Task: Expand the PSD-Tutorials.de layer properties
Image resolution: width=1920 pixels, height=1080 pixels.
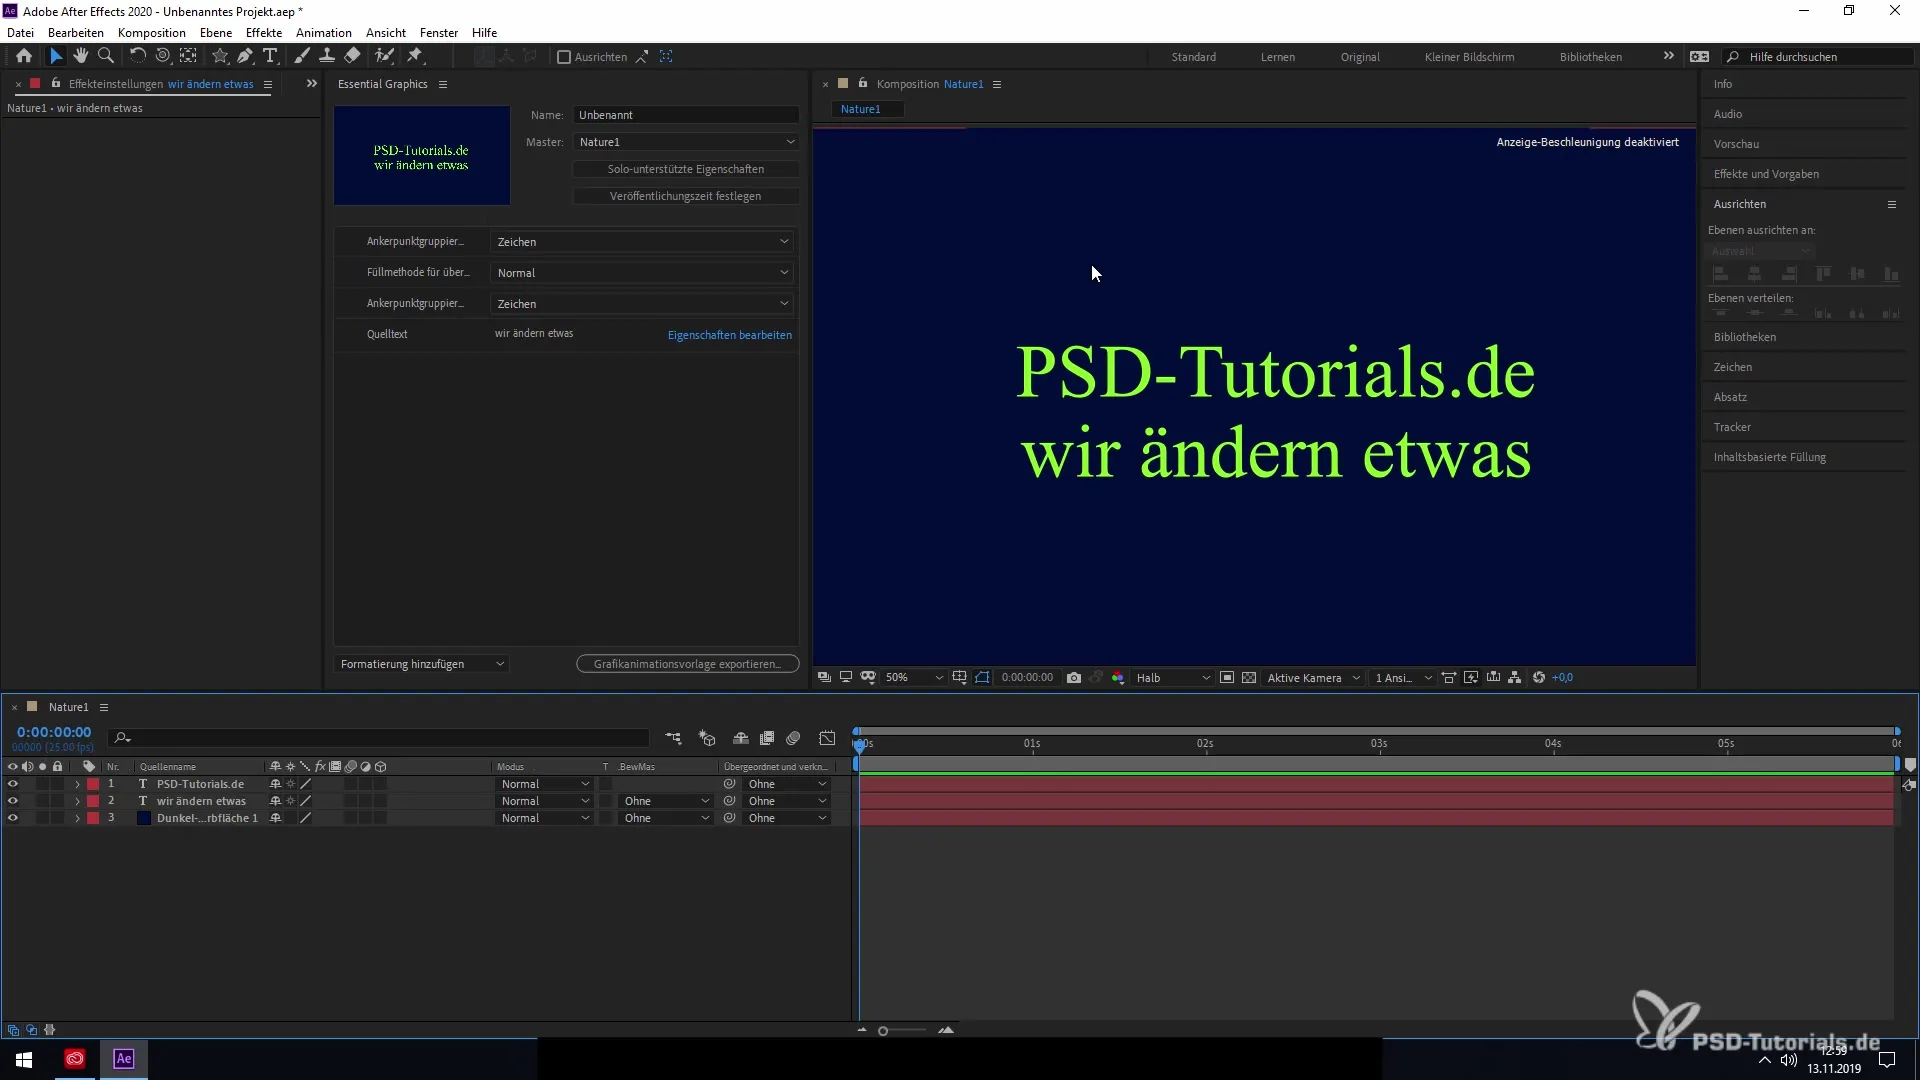Action: [x=77, y=784]
